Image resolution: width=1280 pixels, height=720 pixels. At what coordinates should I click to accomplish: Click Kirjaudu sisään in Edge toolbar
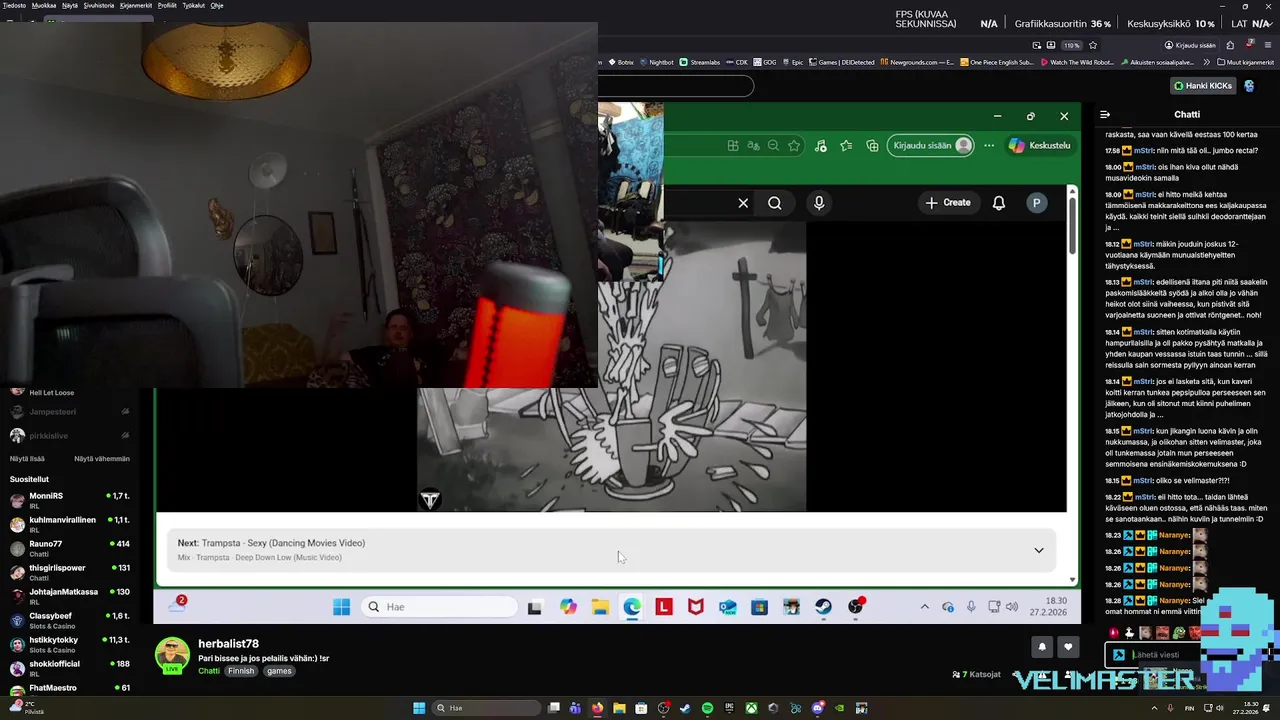point(930,146)
